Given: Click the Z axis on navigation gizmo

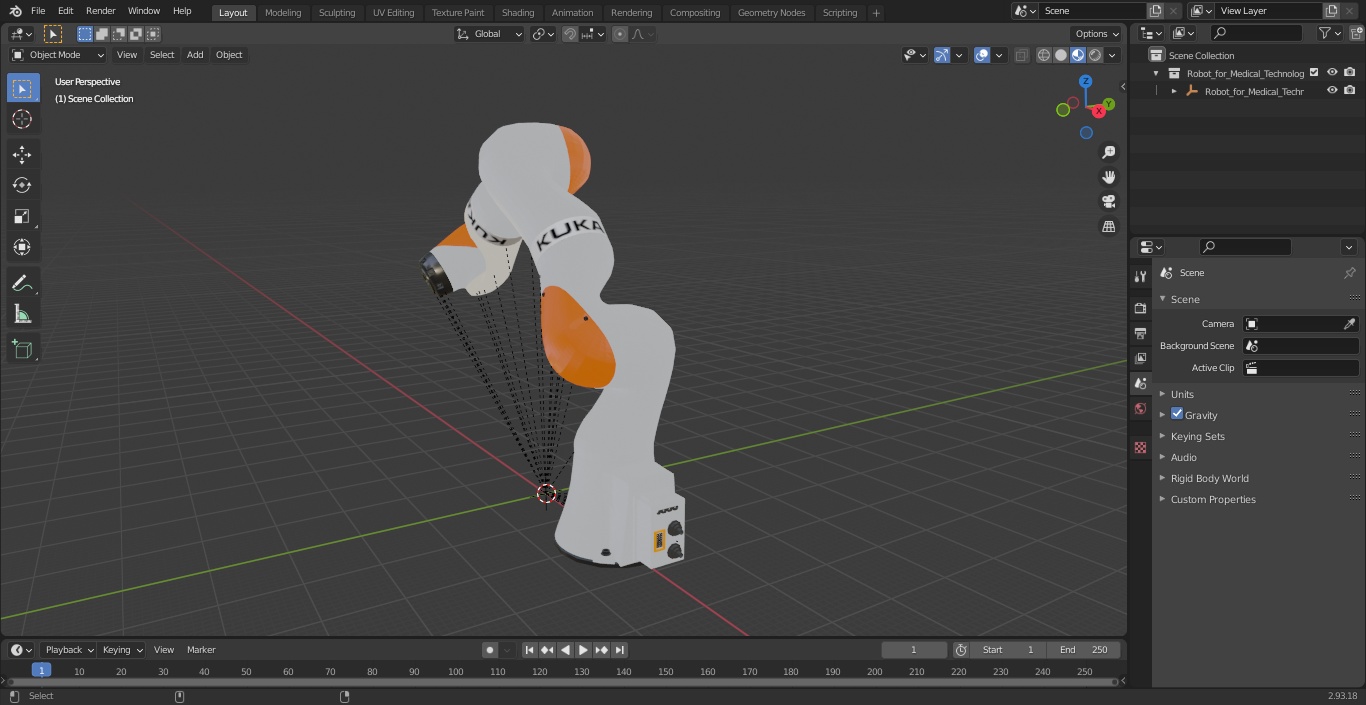Looking at the screenshot, I should click(x=1086, y=82).
